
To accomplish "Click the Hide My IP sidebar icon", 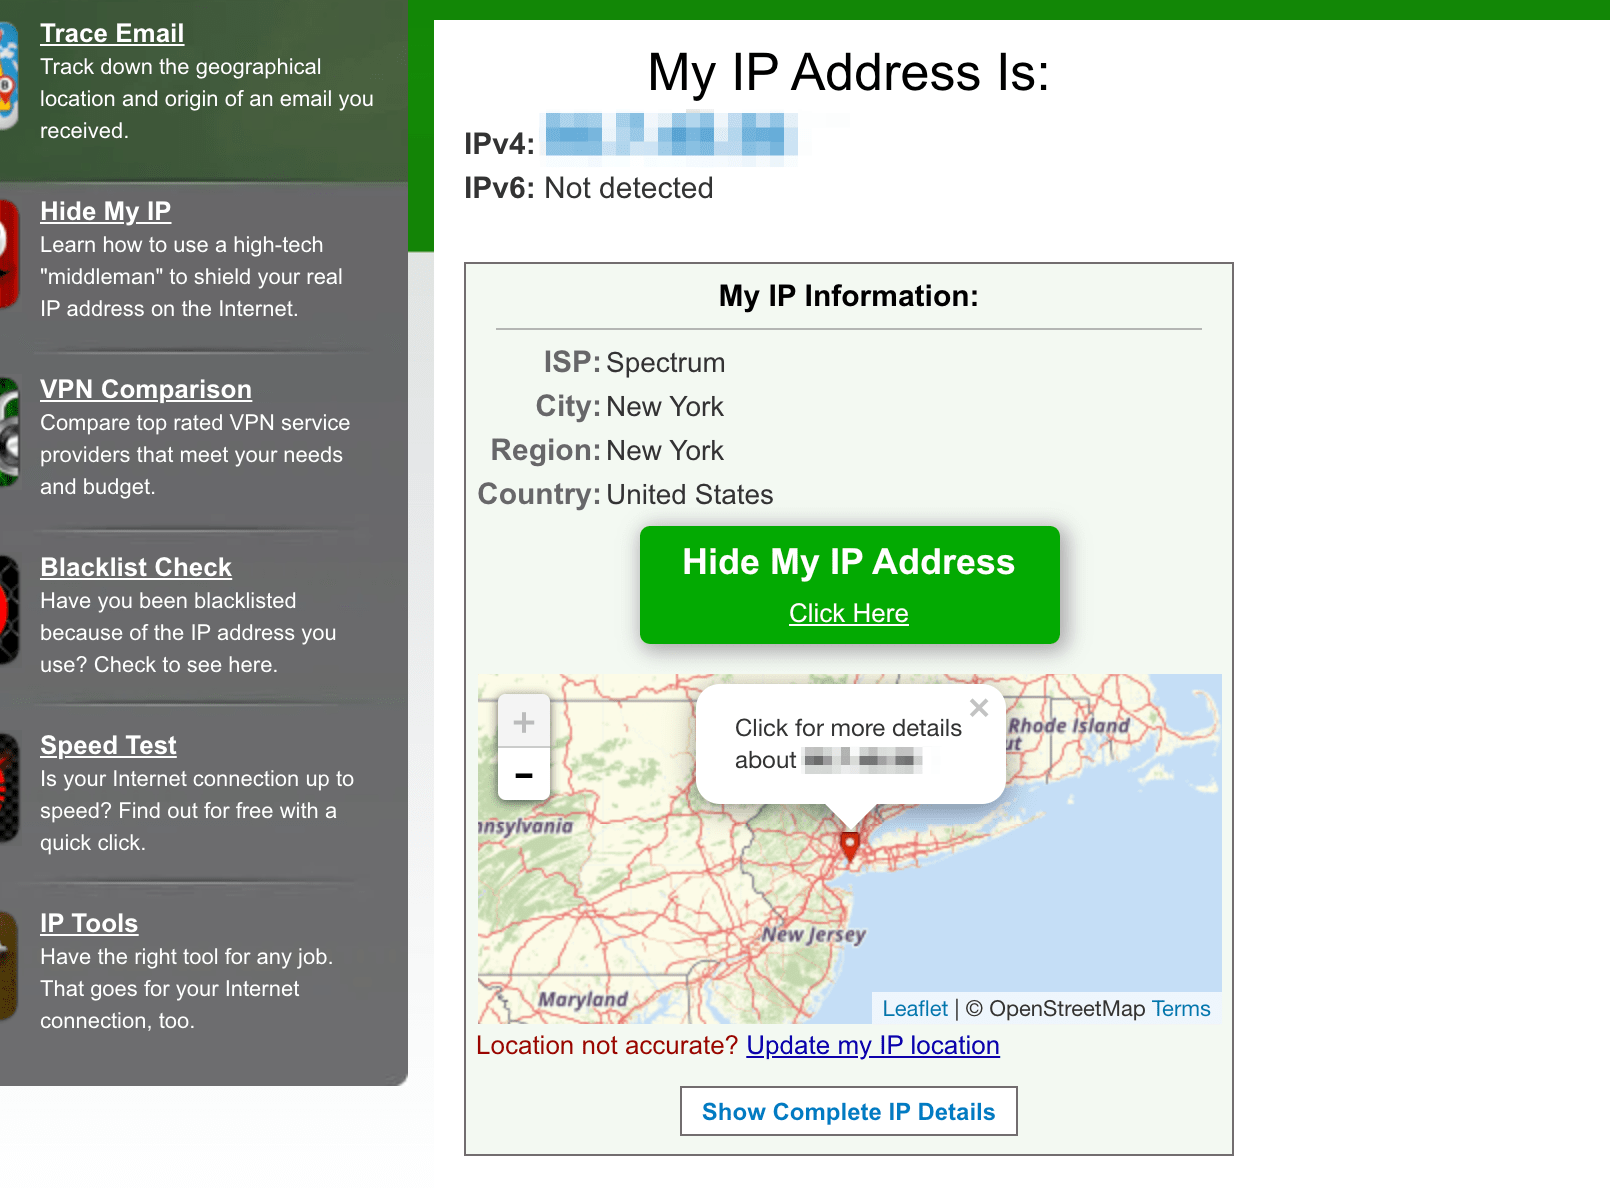I will point(9,254).
